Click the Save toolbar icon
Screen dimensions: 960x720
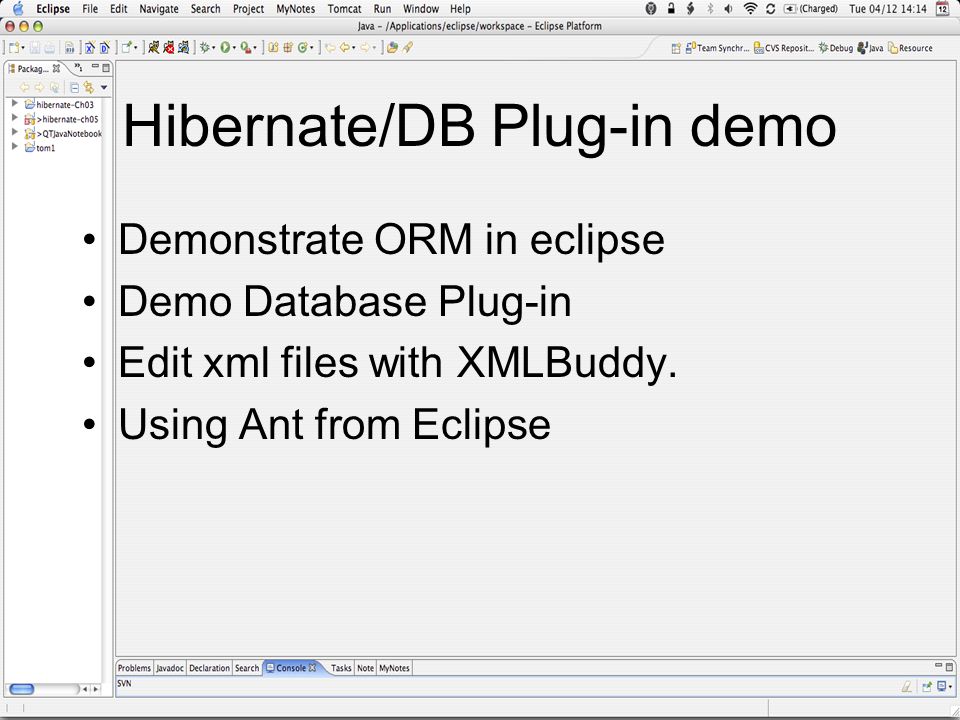35,48
